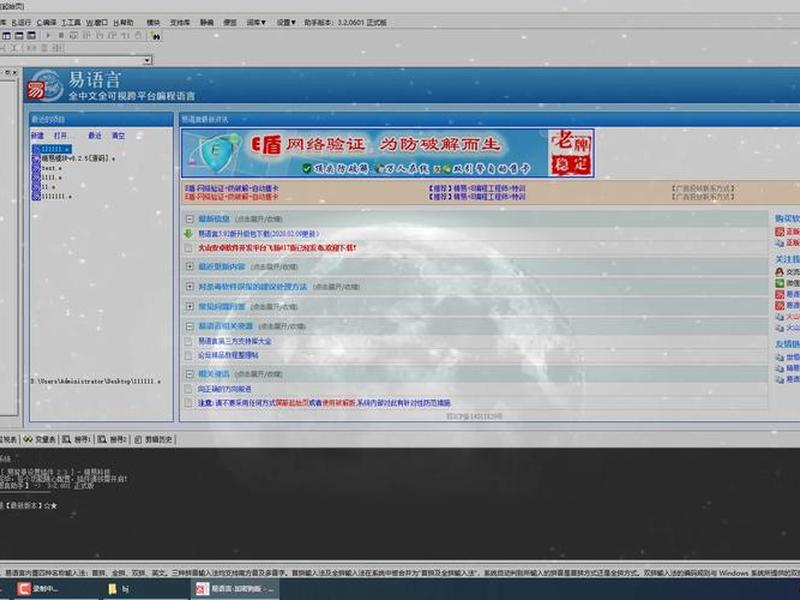Click the 新建 link in recent panel
Viewport: 800px width, 600px height.
38,136
